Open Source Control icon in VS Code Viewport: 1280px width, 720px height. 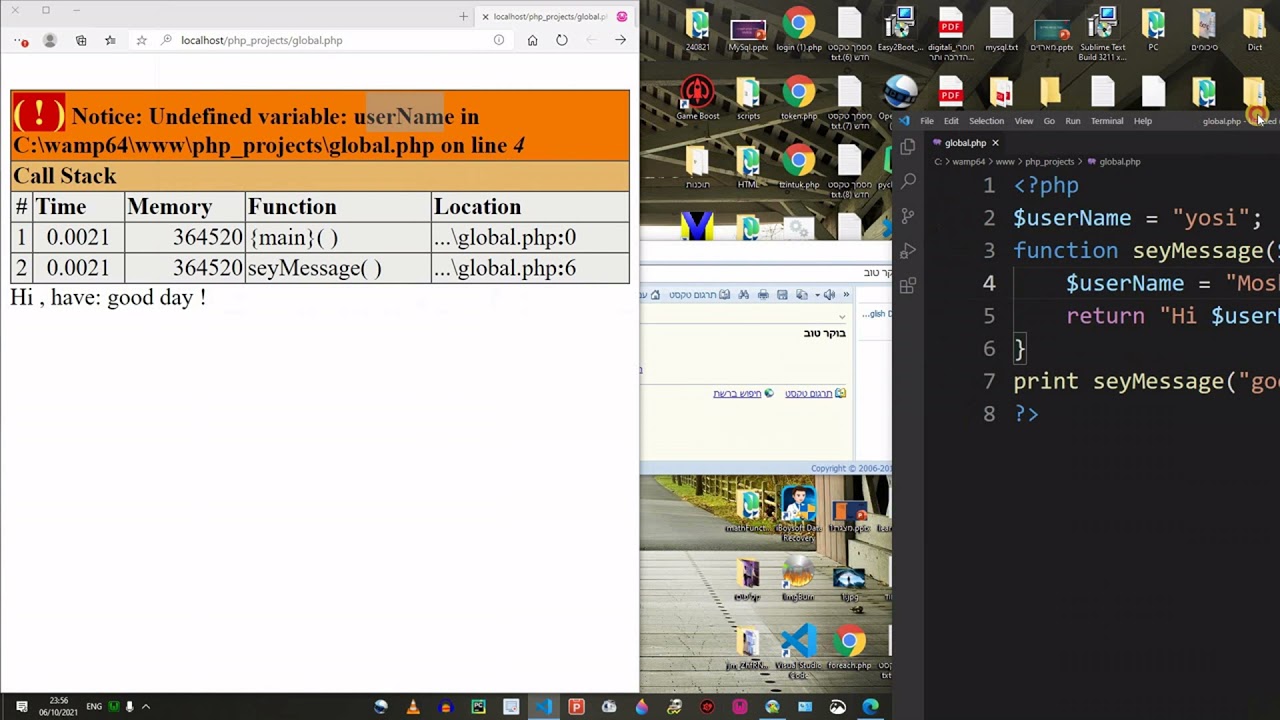pos(908,216)
